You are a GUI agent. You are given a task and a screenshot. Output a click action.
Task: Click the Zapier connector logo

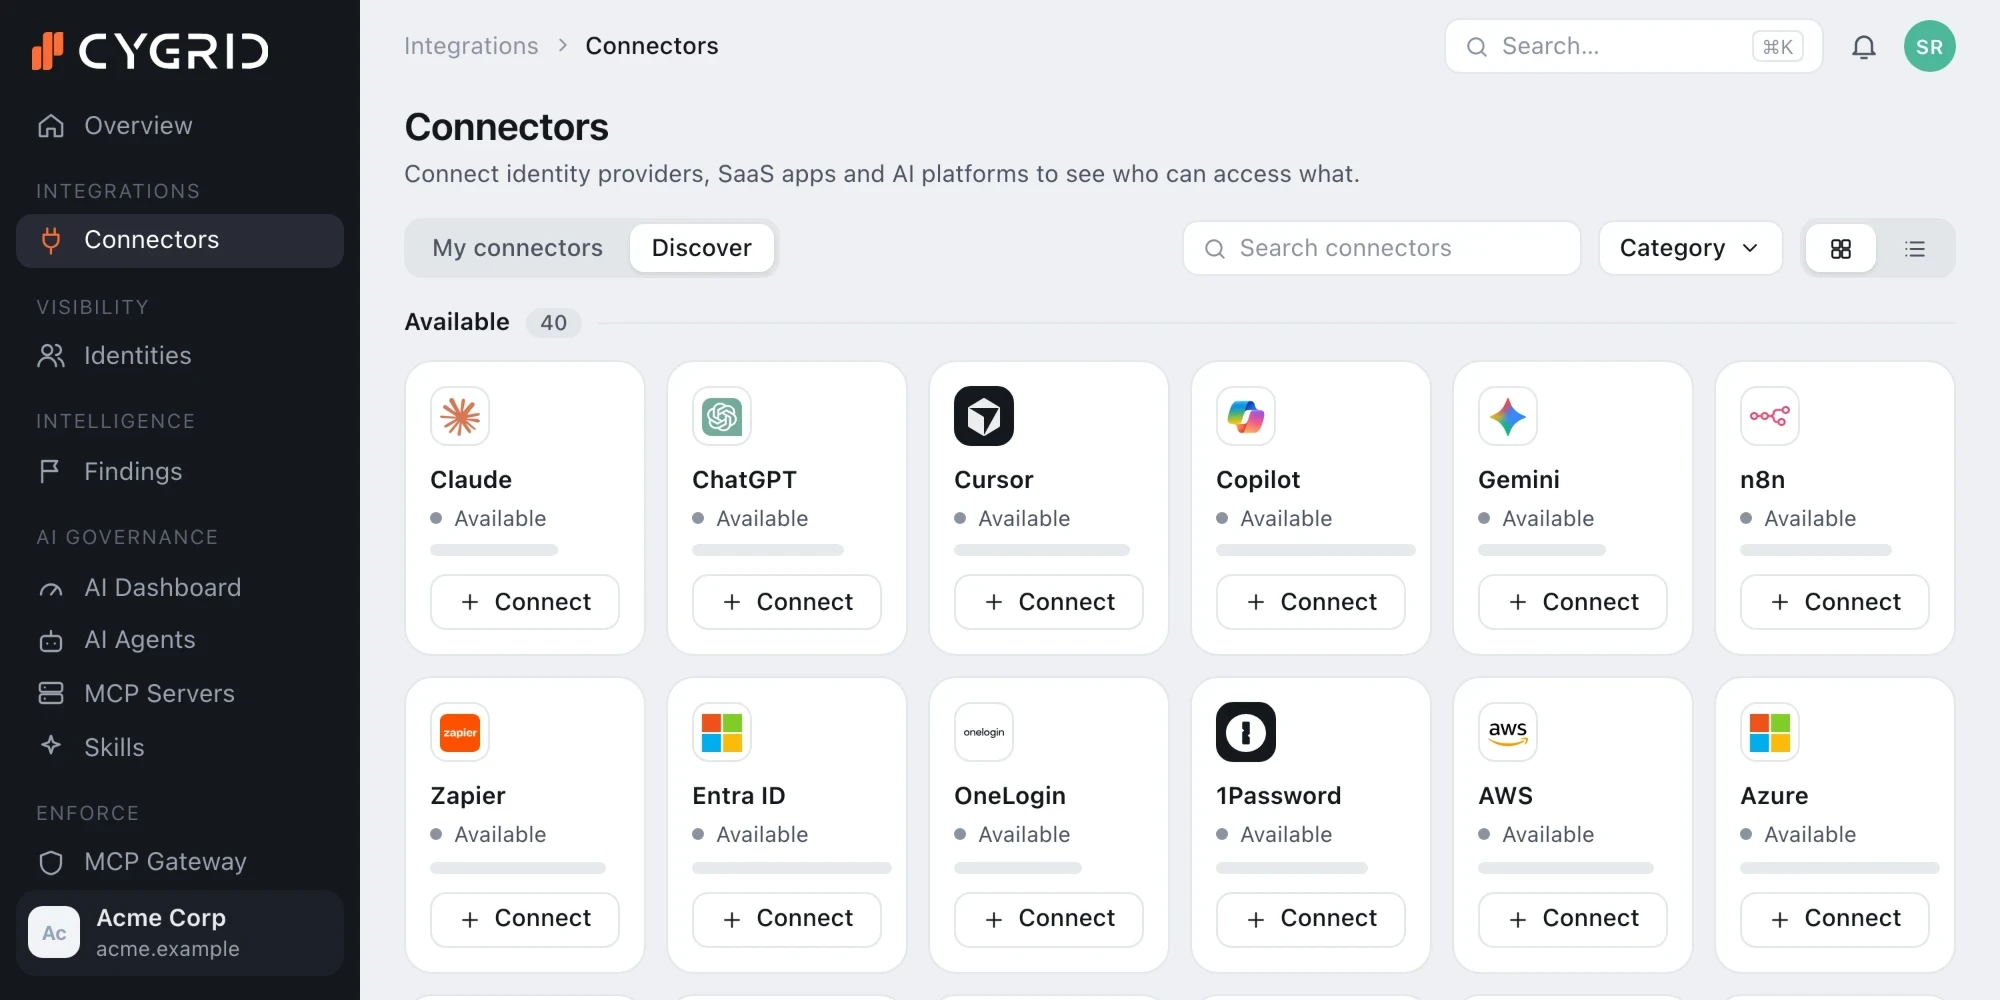460,732
